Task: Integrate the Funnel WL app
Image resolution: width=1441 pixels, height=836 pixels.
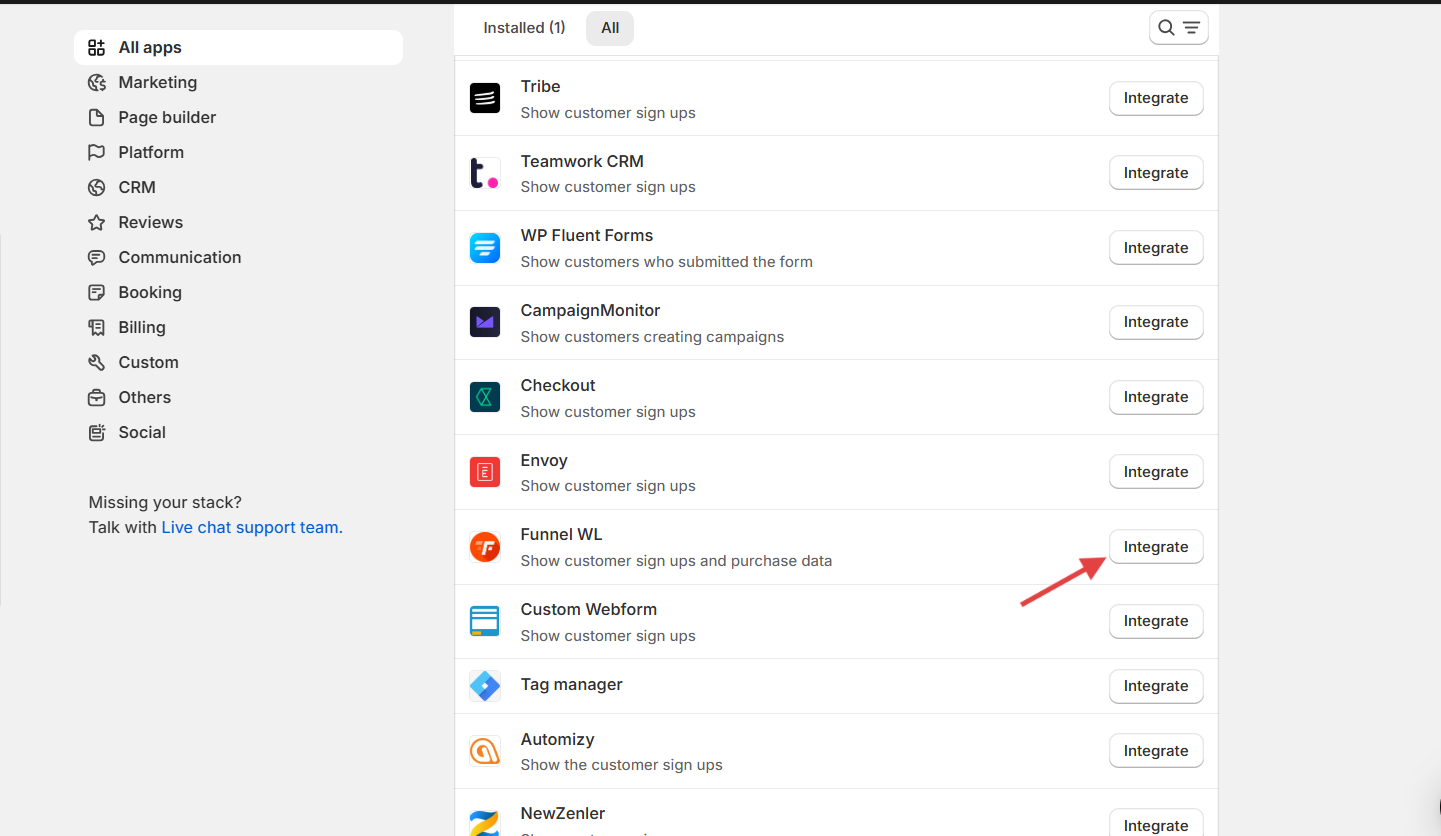Action: click(1156, 547)
